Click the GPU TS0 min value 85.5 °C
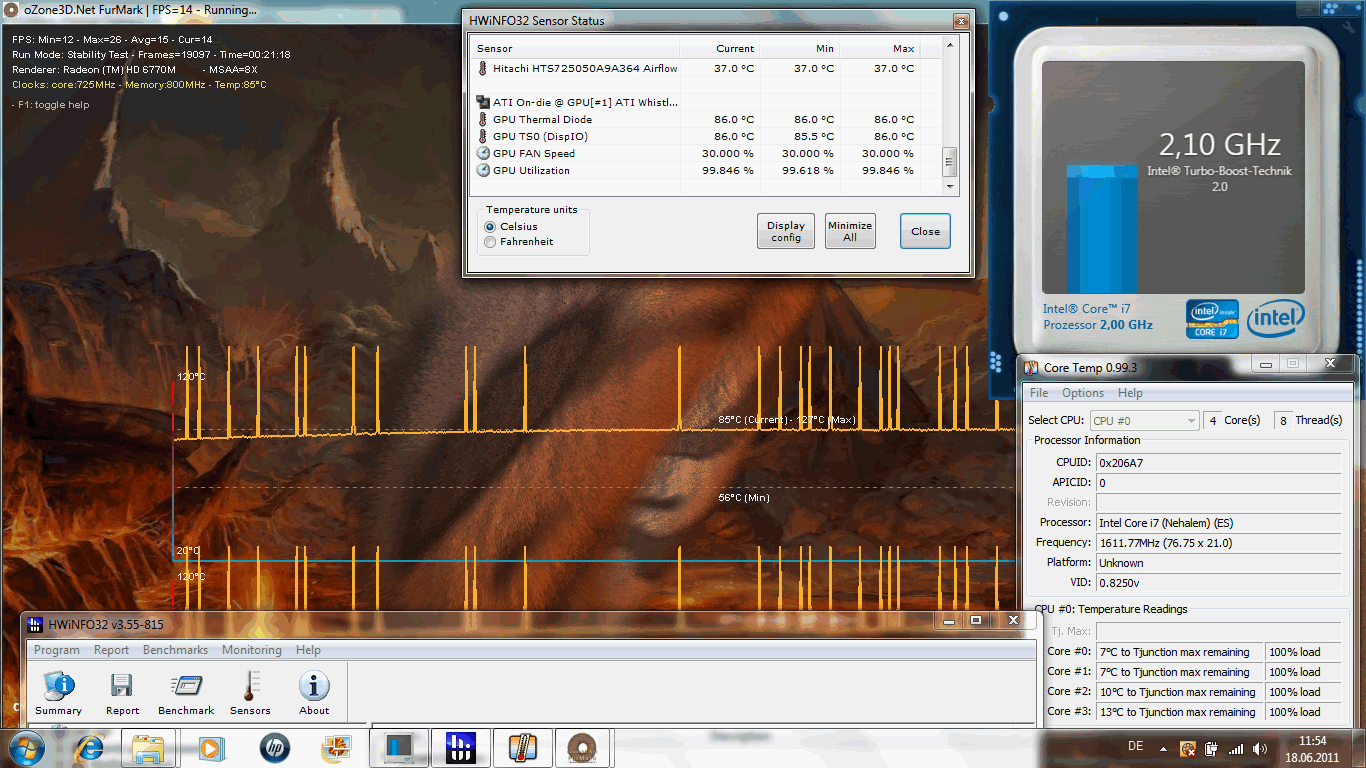This screenshot has width=1366, height=768. [813, 136]
